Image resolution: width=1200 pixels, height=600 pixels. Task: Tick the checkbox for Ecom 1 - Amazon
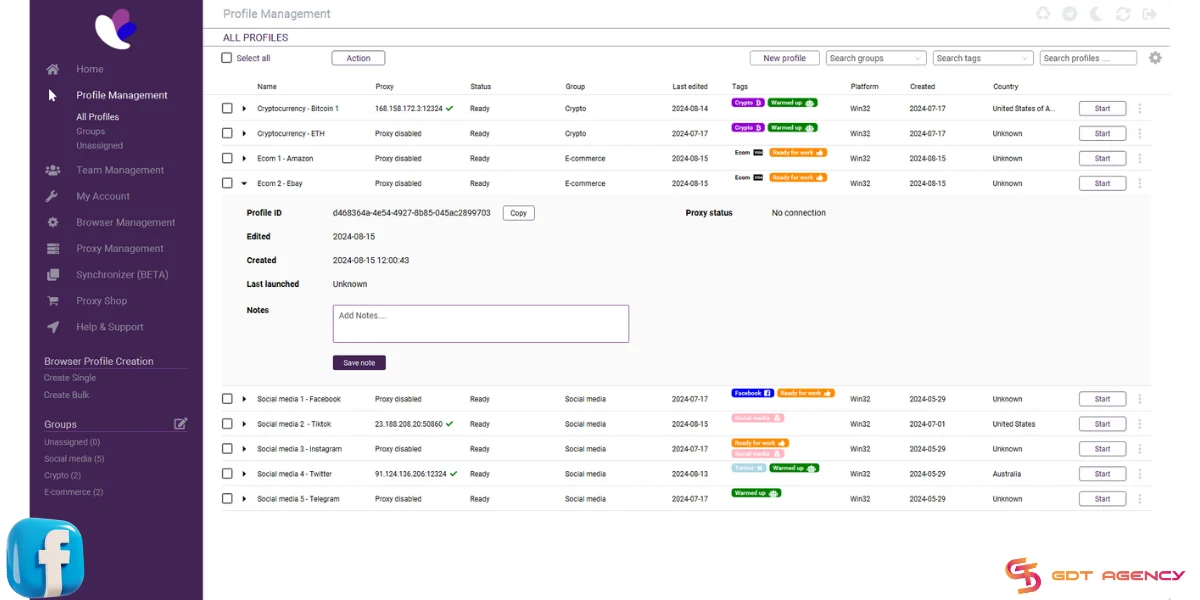pos(227,158)
